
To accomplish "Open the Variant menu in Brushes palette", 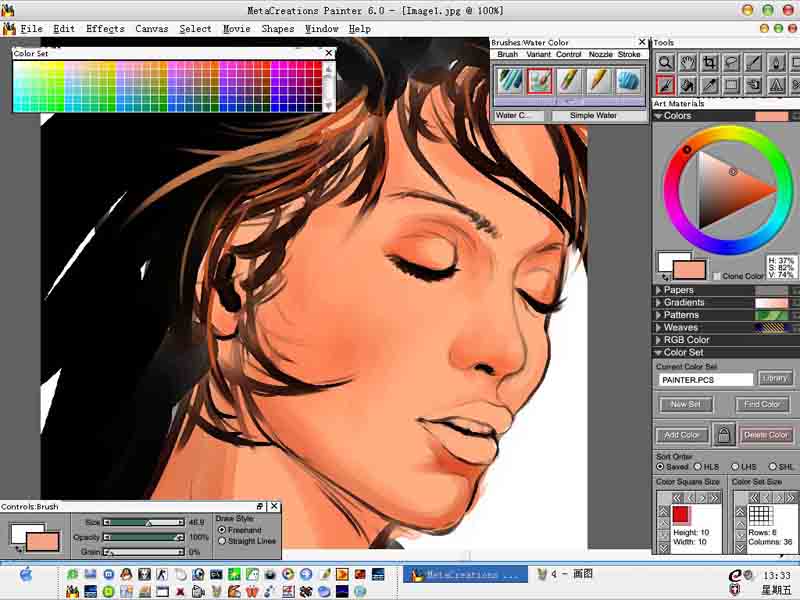I will 538,54.
